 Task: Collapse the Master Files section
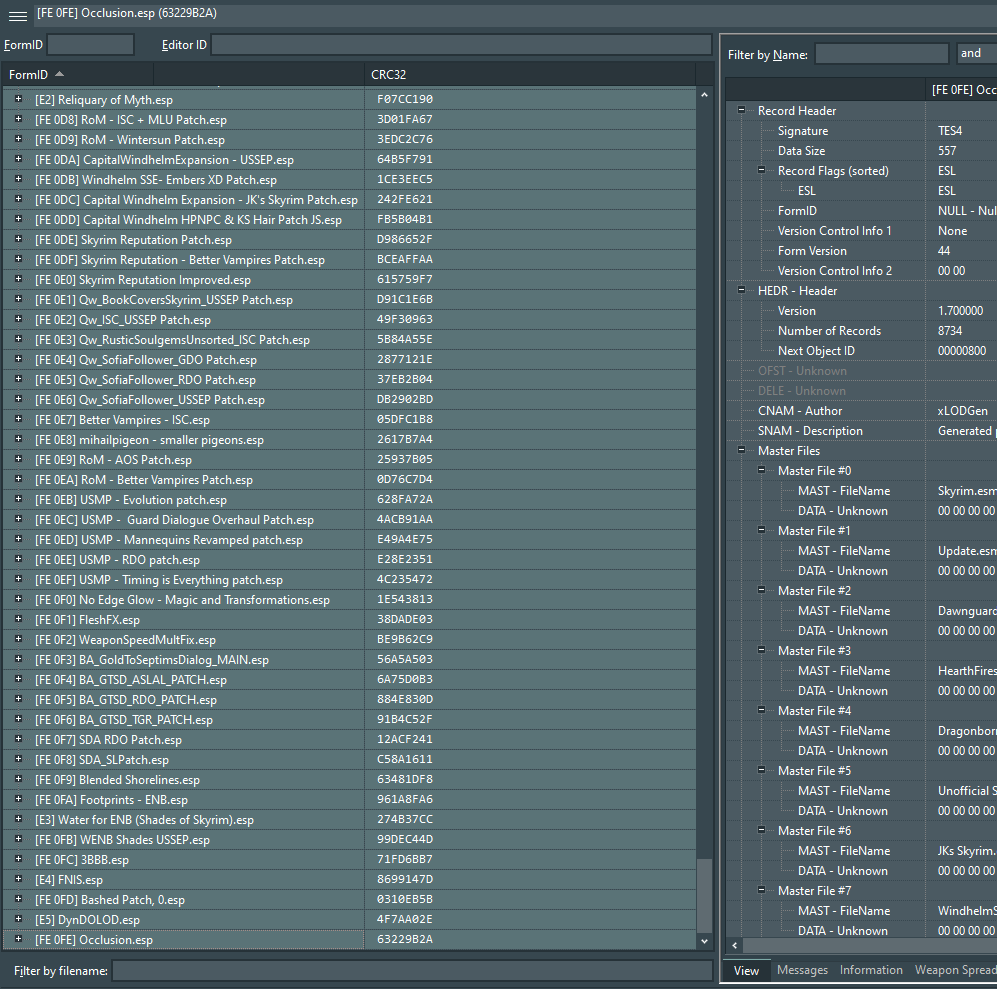741,450
